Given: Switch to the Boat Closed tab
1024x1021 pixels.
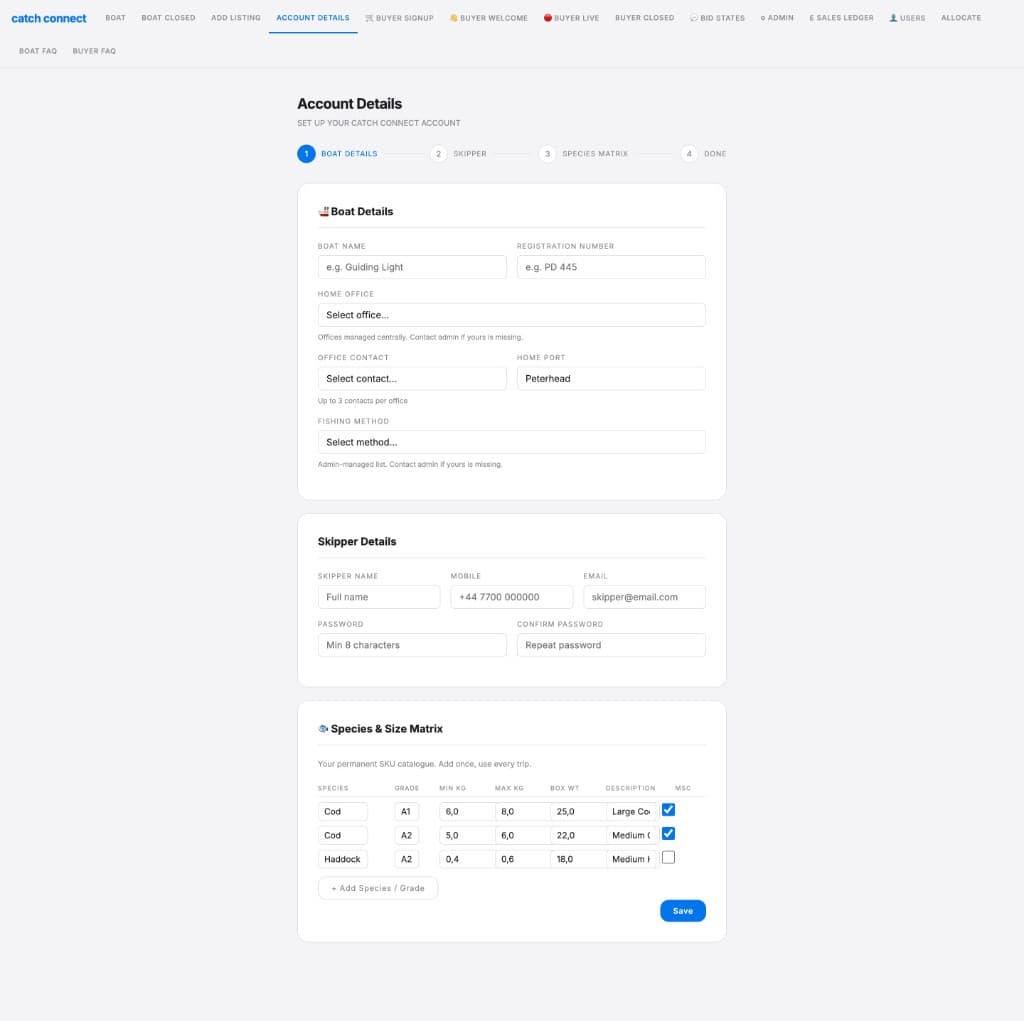Looking at the screenshot, I should coord(167,17).
